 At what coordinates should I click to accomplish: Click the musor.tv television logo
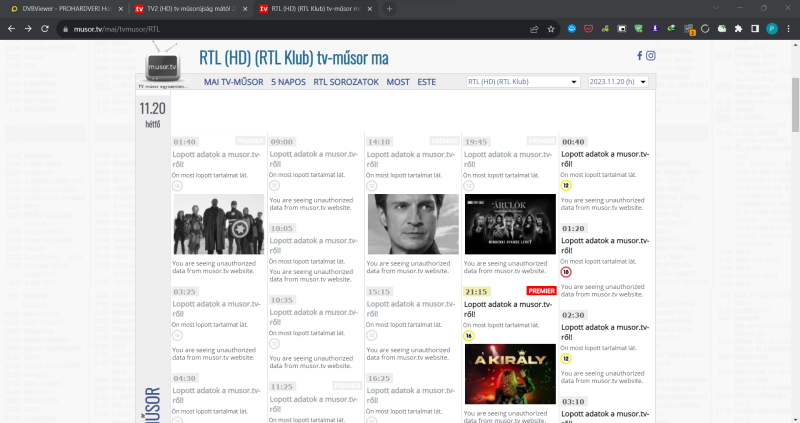(x=162, y=65)
